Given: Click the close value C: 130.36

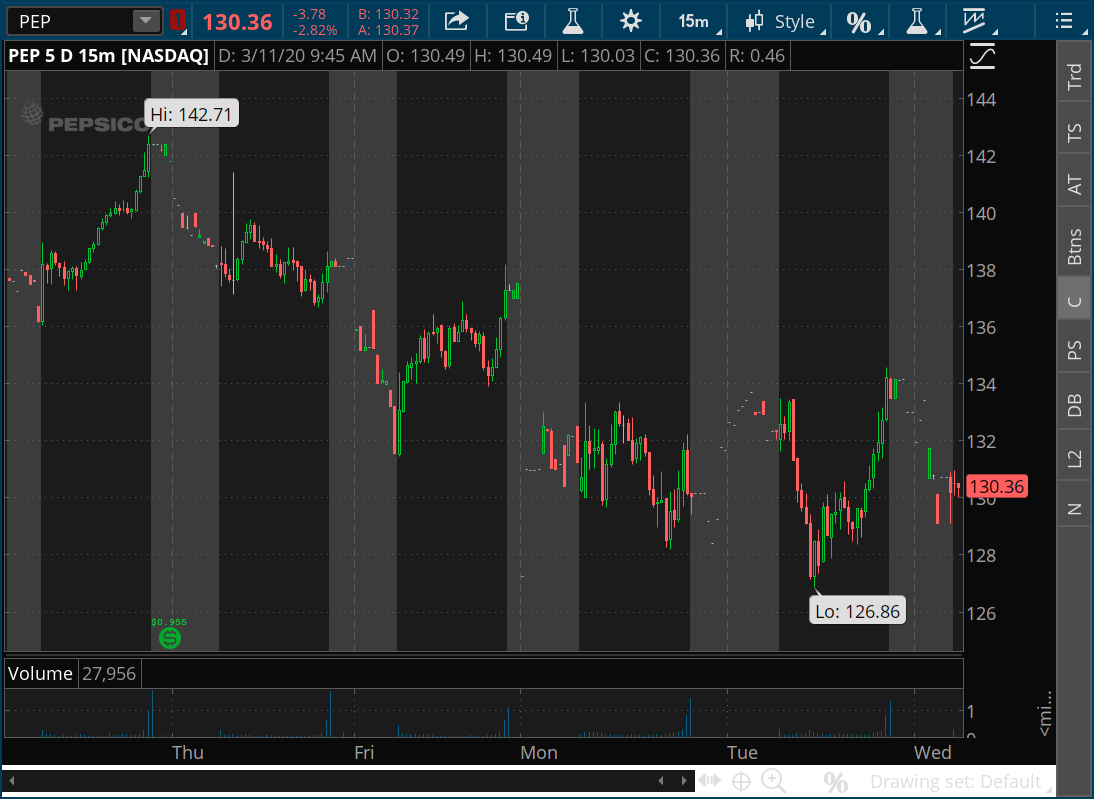Looking at the screenshot, I should (682, 56).
